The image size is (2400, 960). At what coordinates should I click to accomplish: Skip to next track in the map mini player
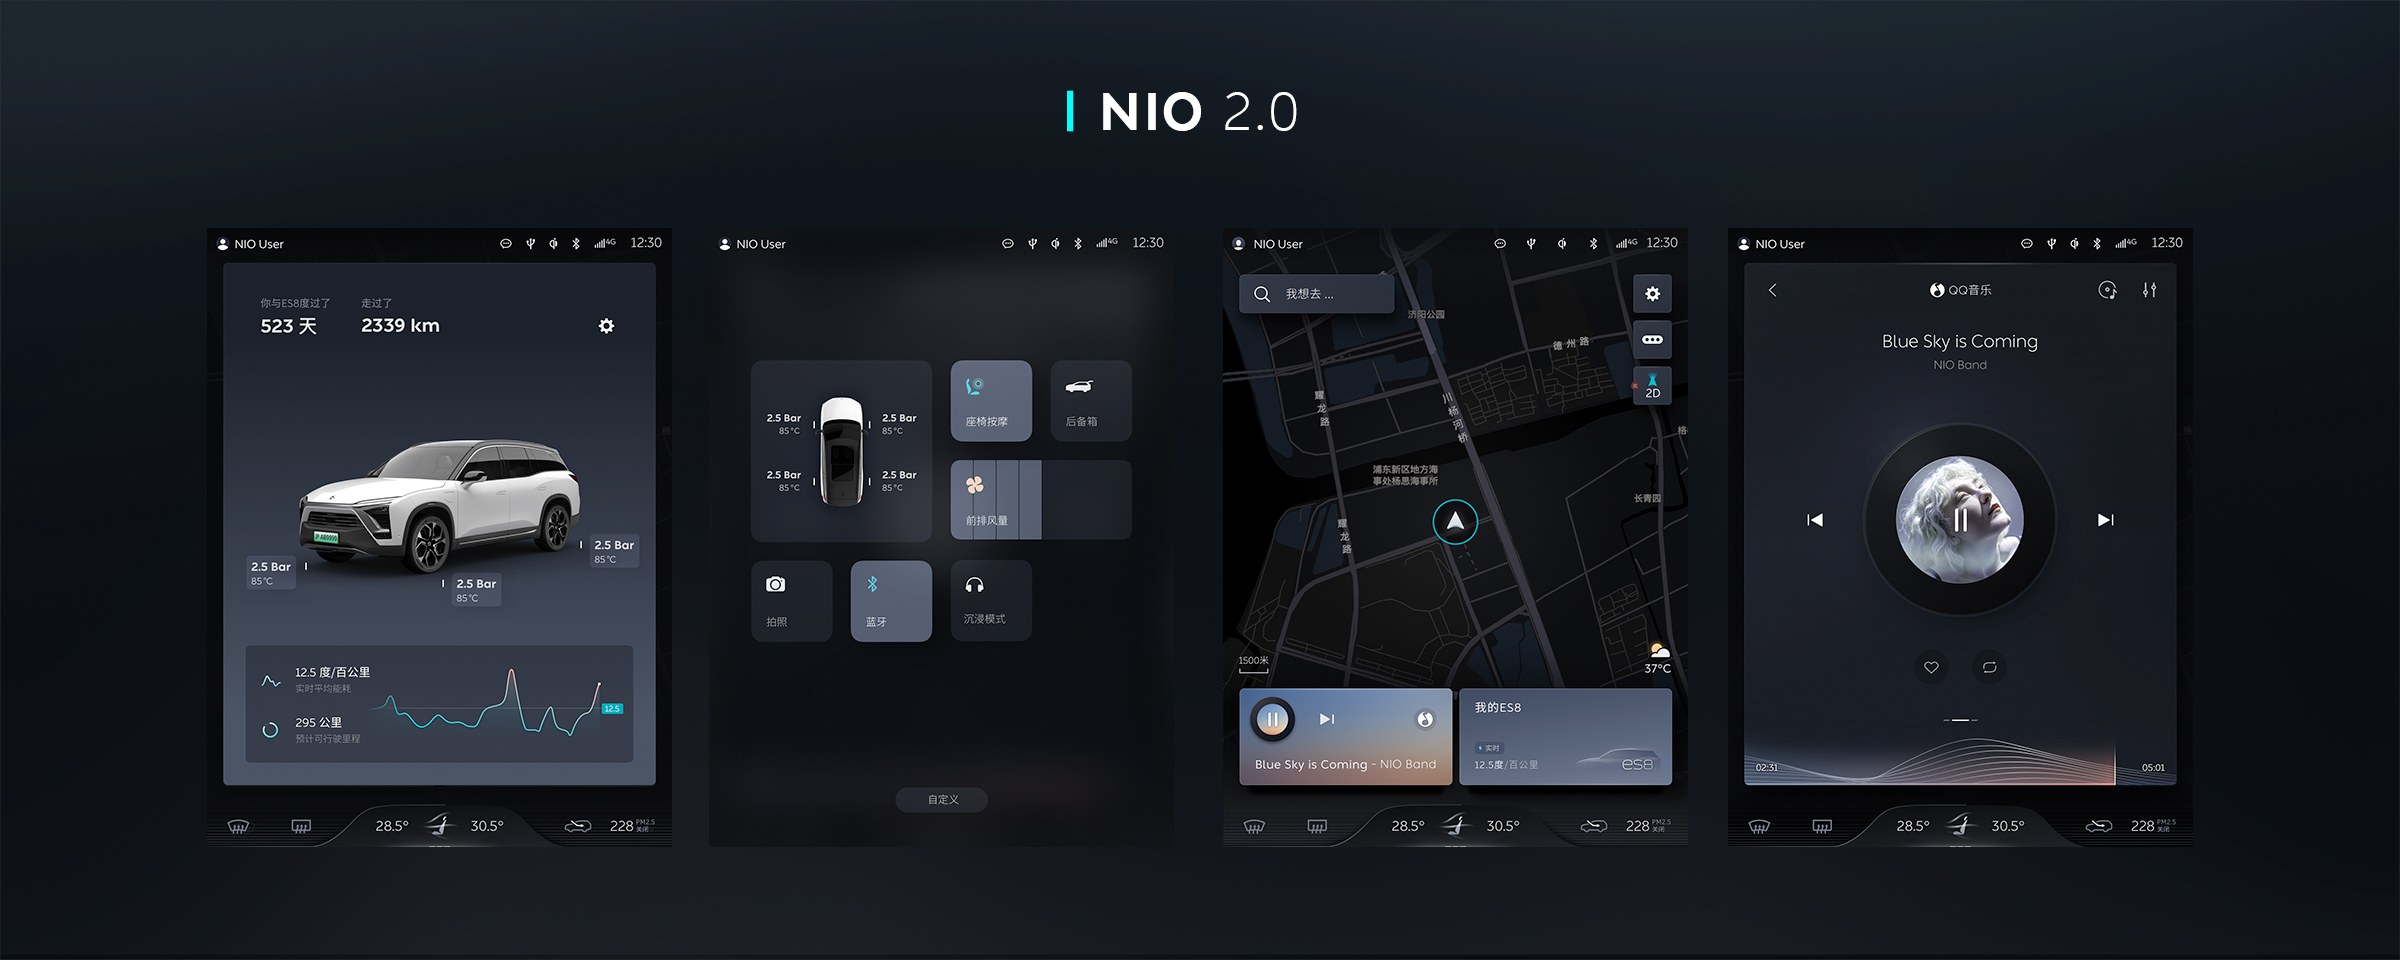[x=1327, y=719]
